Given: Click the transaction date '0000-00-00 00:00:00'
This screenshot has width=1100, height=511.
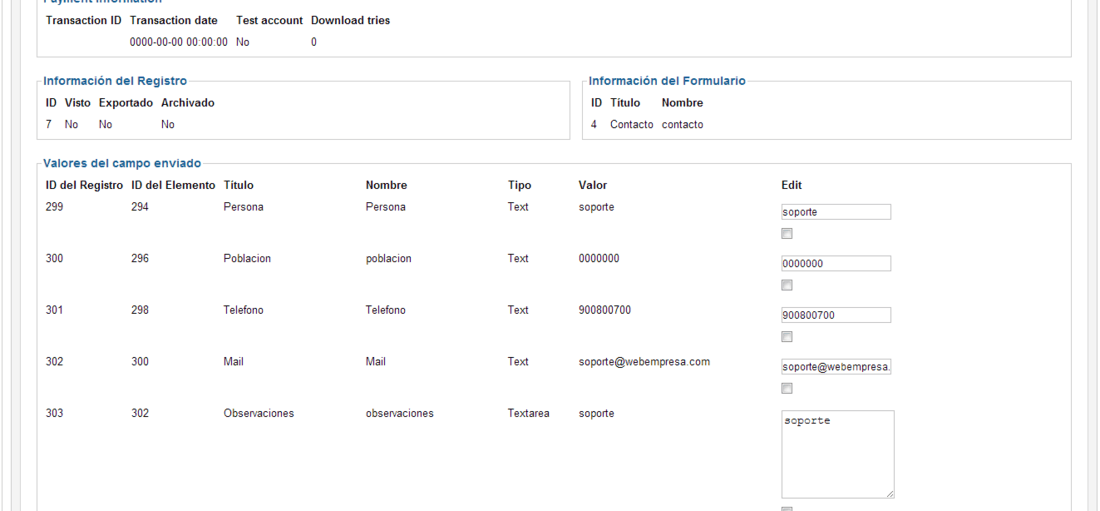Looking at the screenshot, I should tap(178, 42).
